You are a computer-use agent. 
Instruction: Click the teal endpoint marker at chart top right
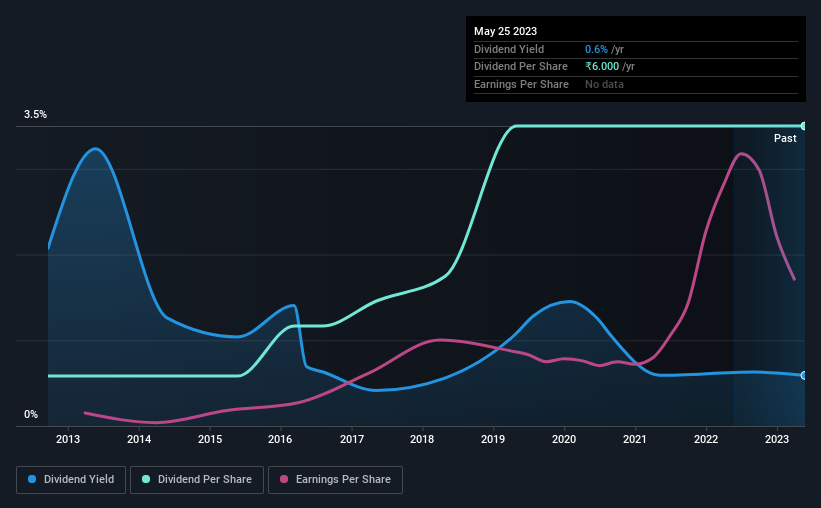pos(804,126)
